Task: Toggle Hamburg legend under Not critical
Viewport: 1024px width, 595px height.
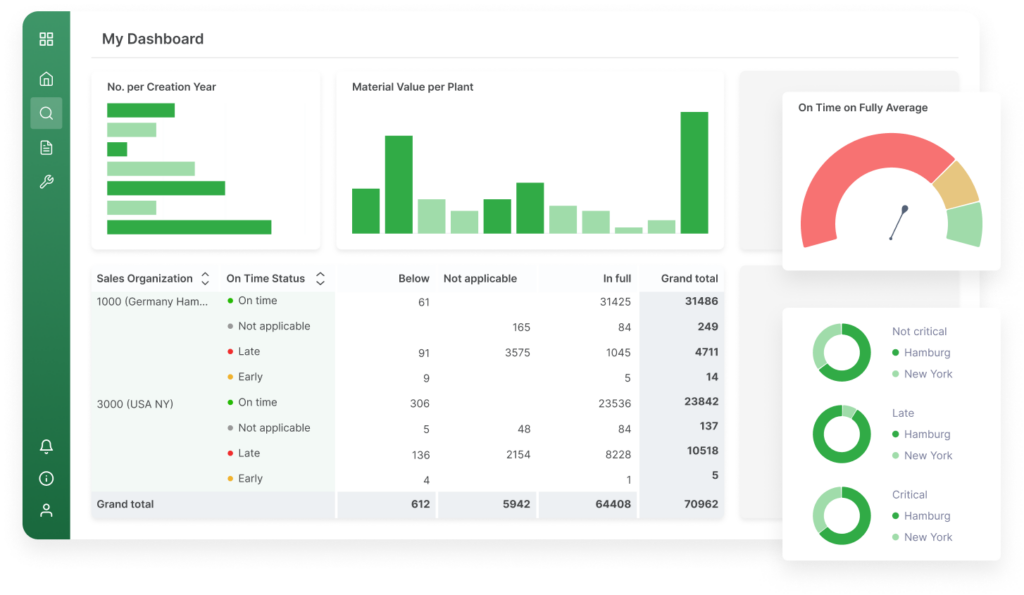Action: click(x=926, y=353)
